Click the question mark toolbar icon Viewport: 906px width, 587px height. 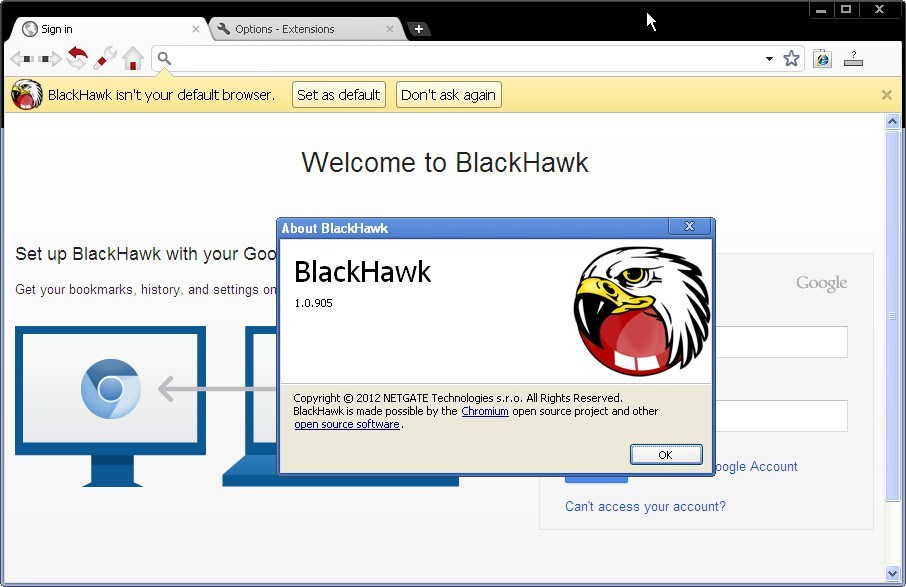(x=853, y=58)
